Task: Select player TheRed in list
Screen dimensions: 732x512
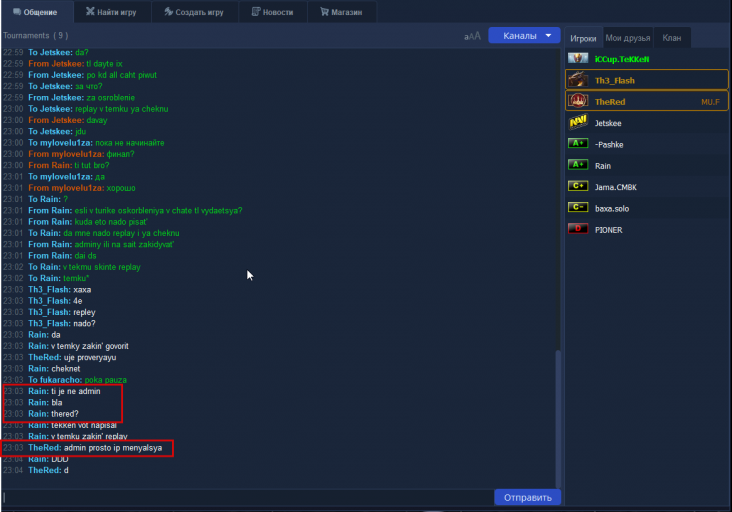Action: (x=647, y=101)
